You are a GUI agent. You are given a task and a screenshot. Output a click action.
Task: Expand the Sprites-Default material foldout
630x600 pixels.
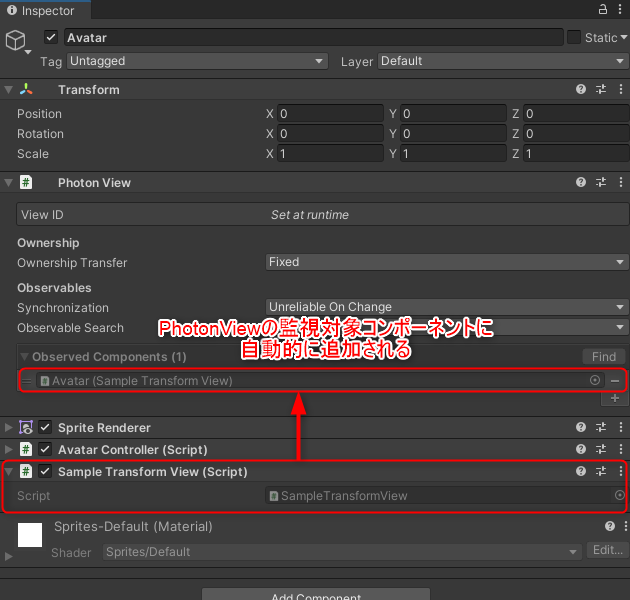click(x=8, y=556)
